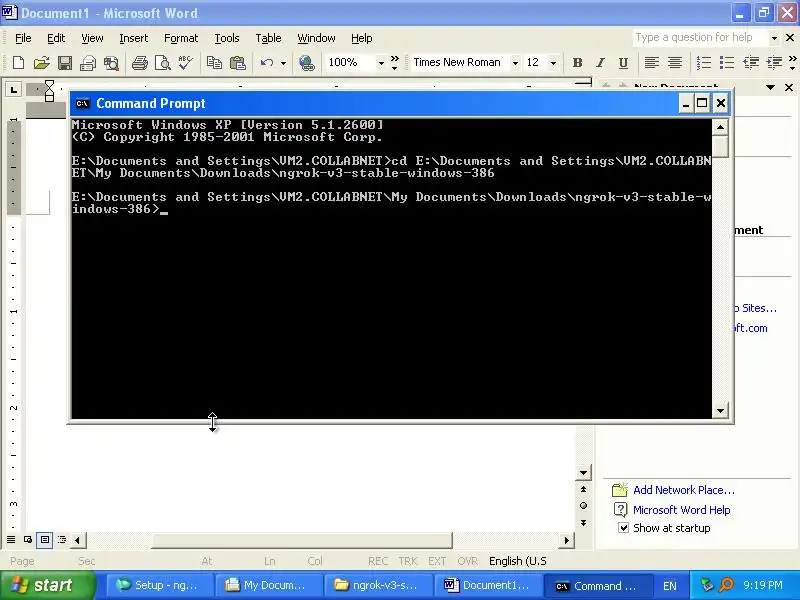Click the Previous Page double-arrow button

point(583,489)
